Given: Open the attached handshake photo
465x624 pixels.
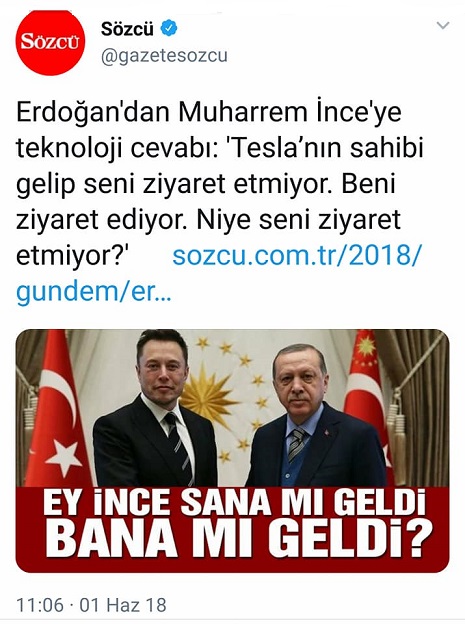Looking at the screenshot, I should pos(232,451).
